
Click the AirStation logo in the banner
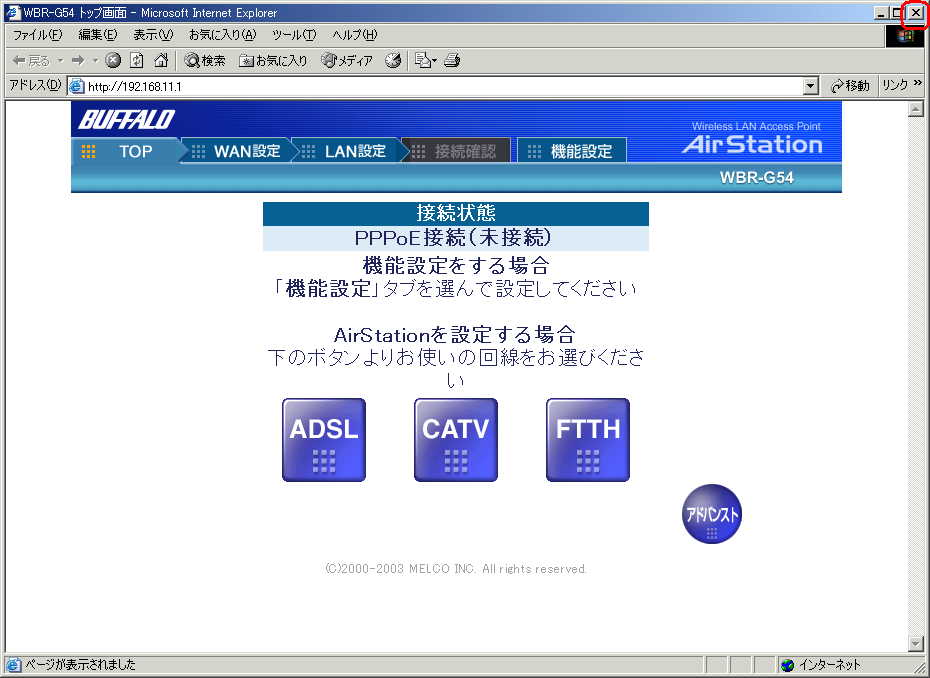point(753,144)
